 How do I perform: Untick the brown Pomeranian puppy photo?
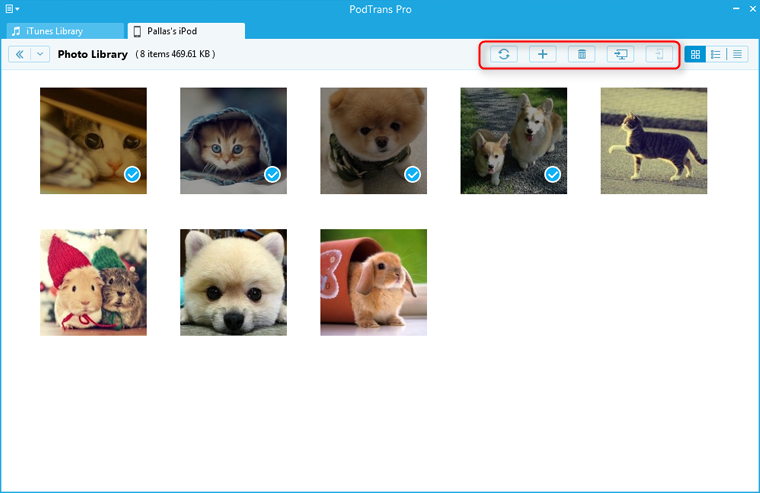[413, 175]
